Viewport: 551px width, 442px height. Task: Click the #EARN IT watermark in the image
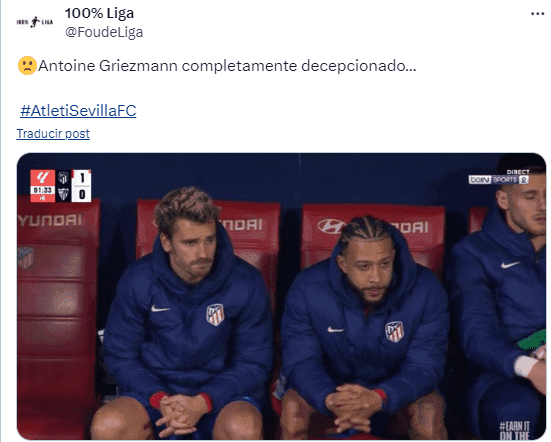[x=515, y=430]
